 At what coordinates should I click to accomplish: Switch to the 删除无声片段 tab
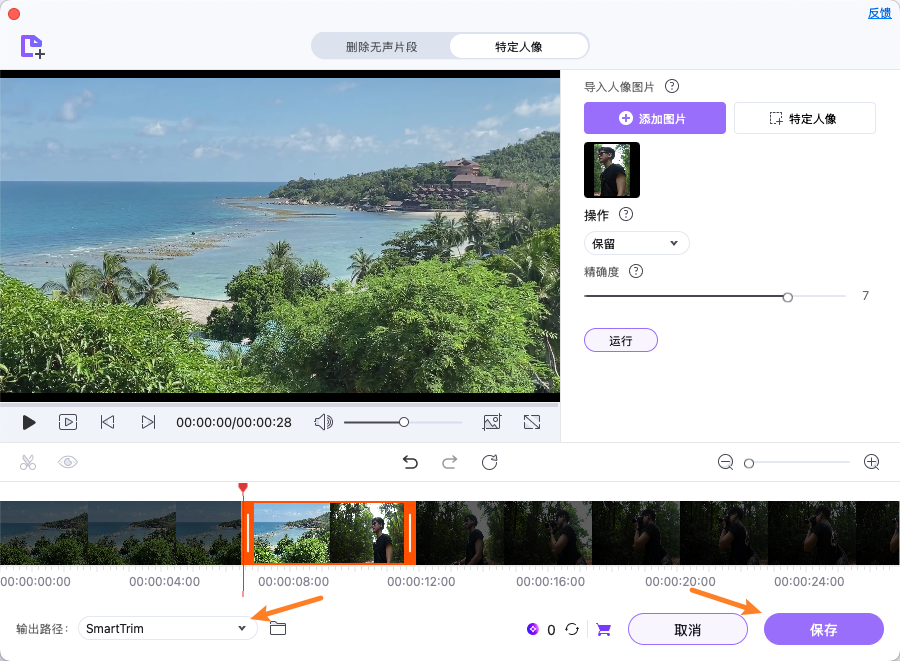[x=383, y=45]
